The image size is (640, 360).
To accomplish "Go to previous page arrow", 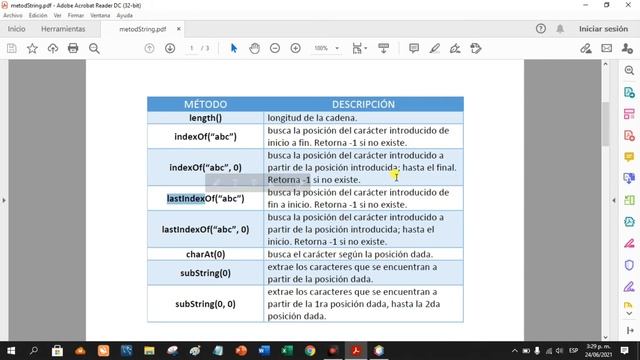I will tap(149, 49).
